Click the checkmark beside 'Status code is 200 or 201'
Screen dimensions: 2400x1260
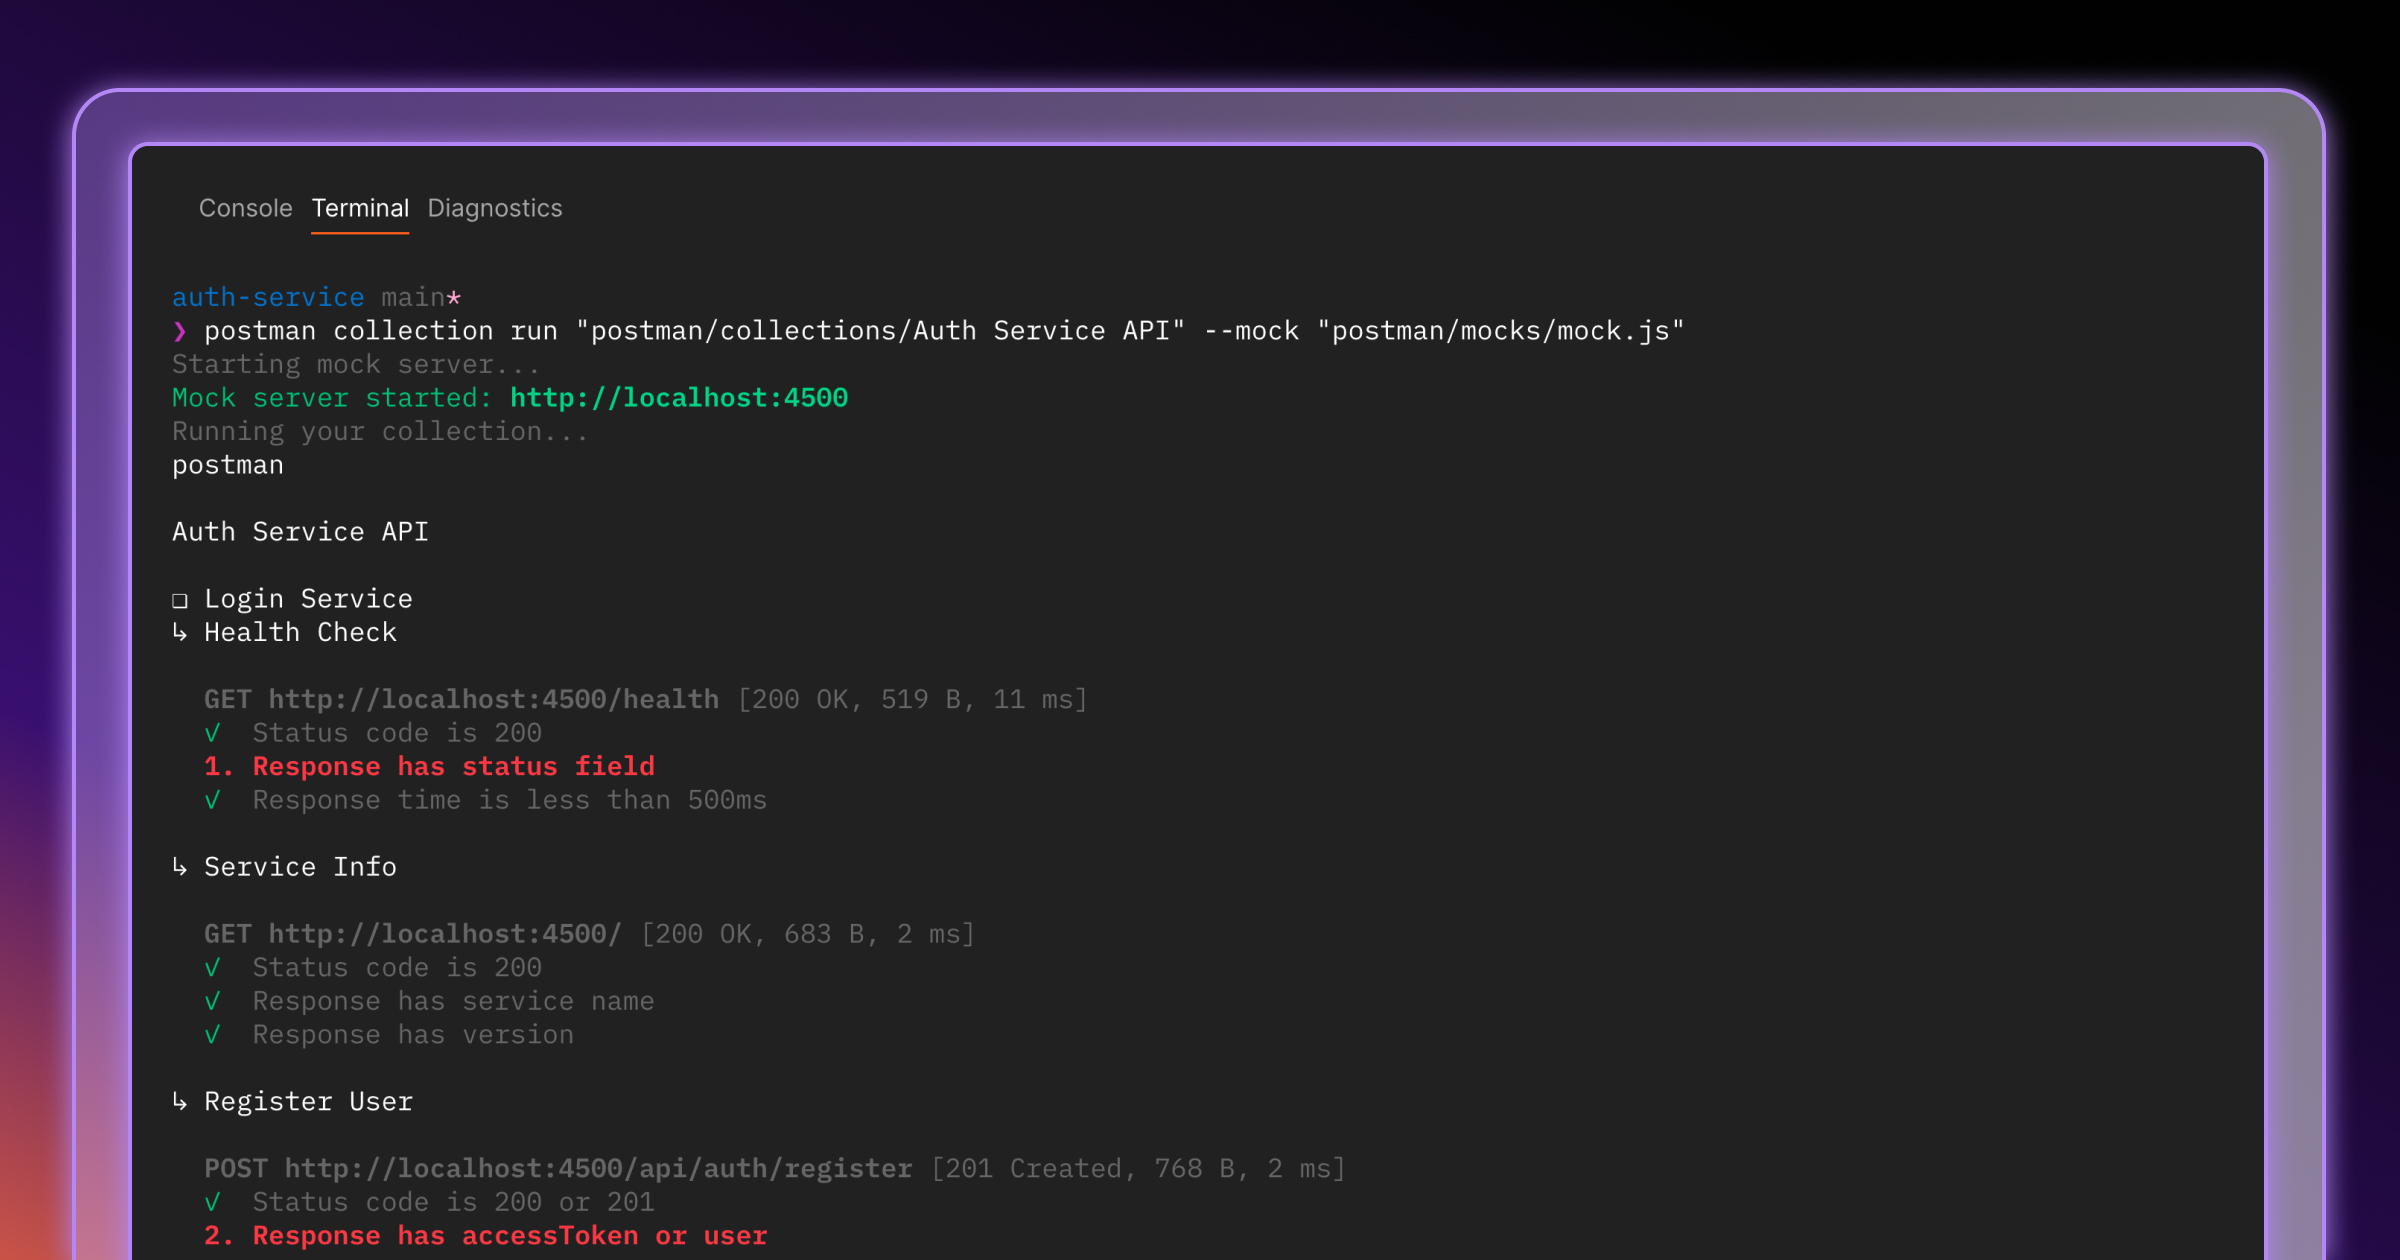(x=212, y=1203)
